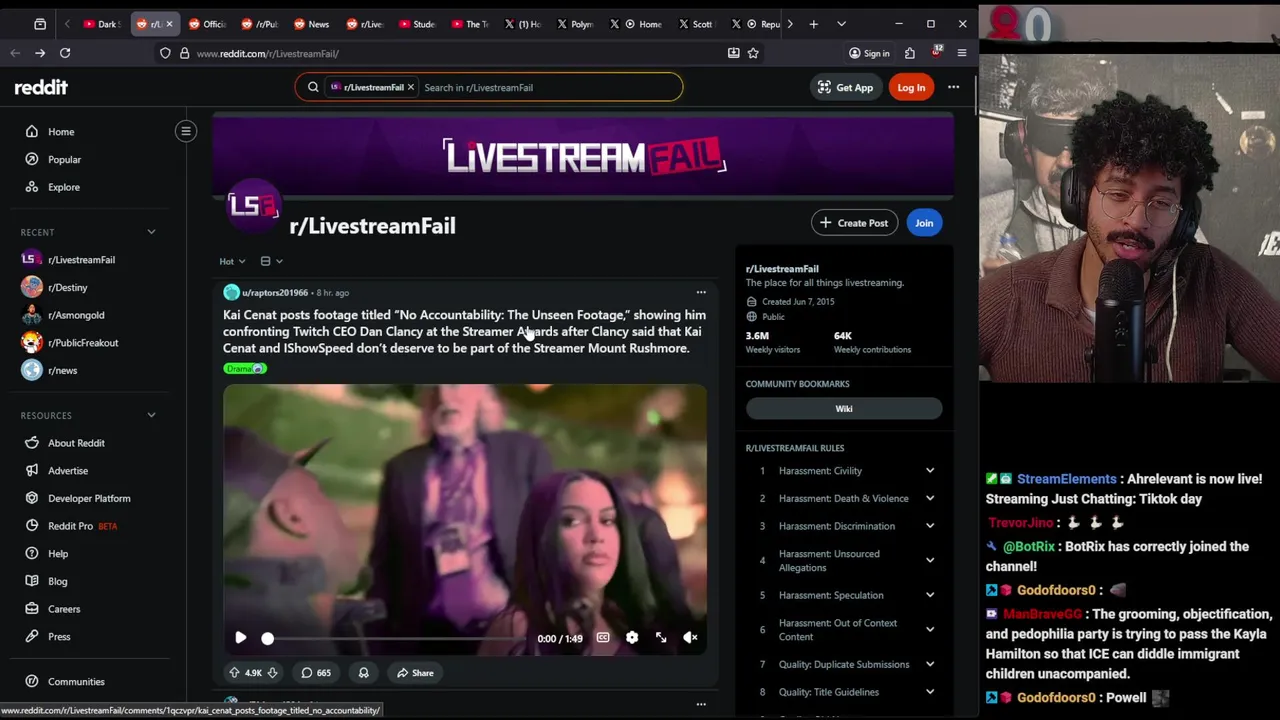Open r/PublicFreakout from recent communities

(82, 343)
